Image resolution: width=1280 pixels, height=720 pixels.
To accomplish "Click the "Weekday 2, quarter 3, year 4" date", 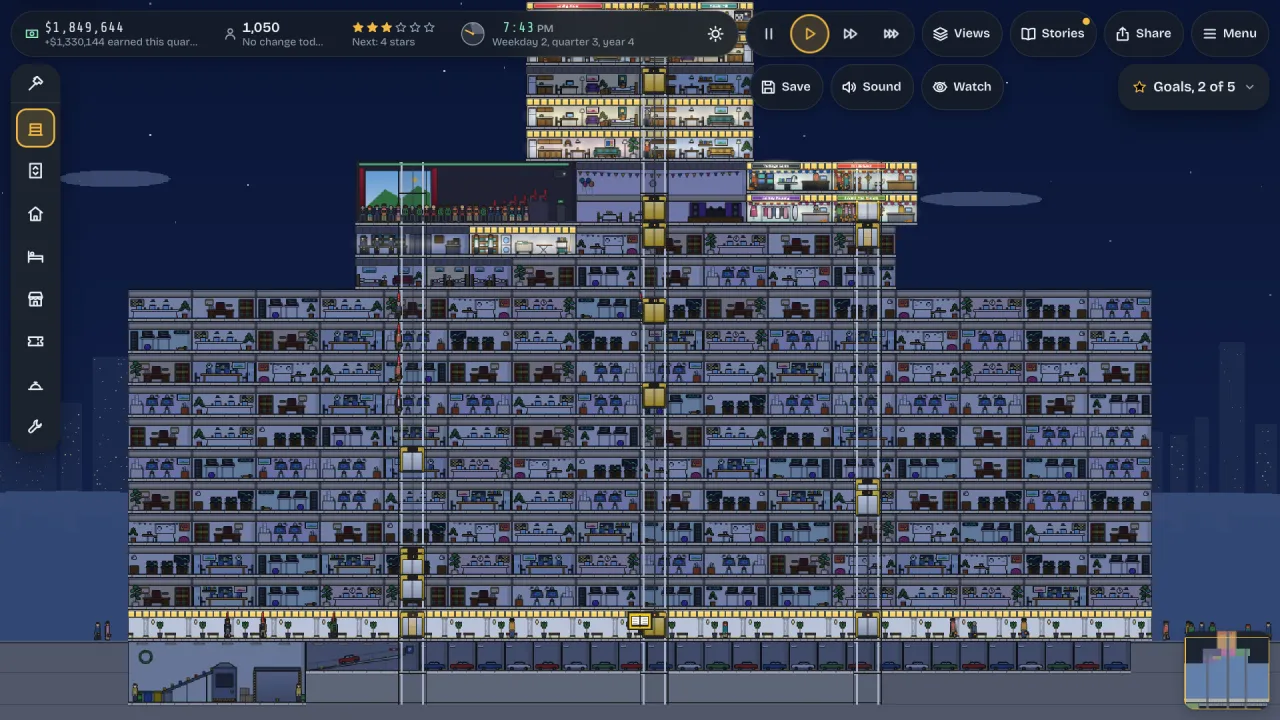I will [563, 42].
